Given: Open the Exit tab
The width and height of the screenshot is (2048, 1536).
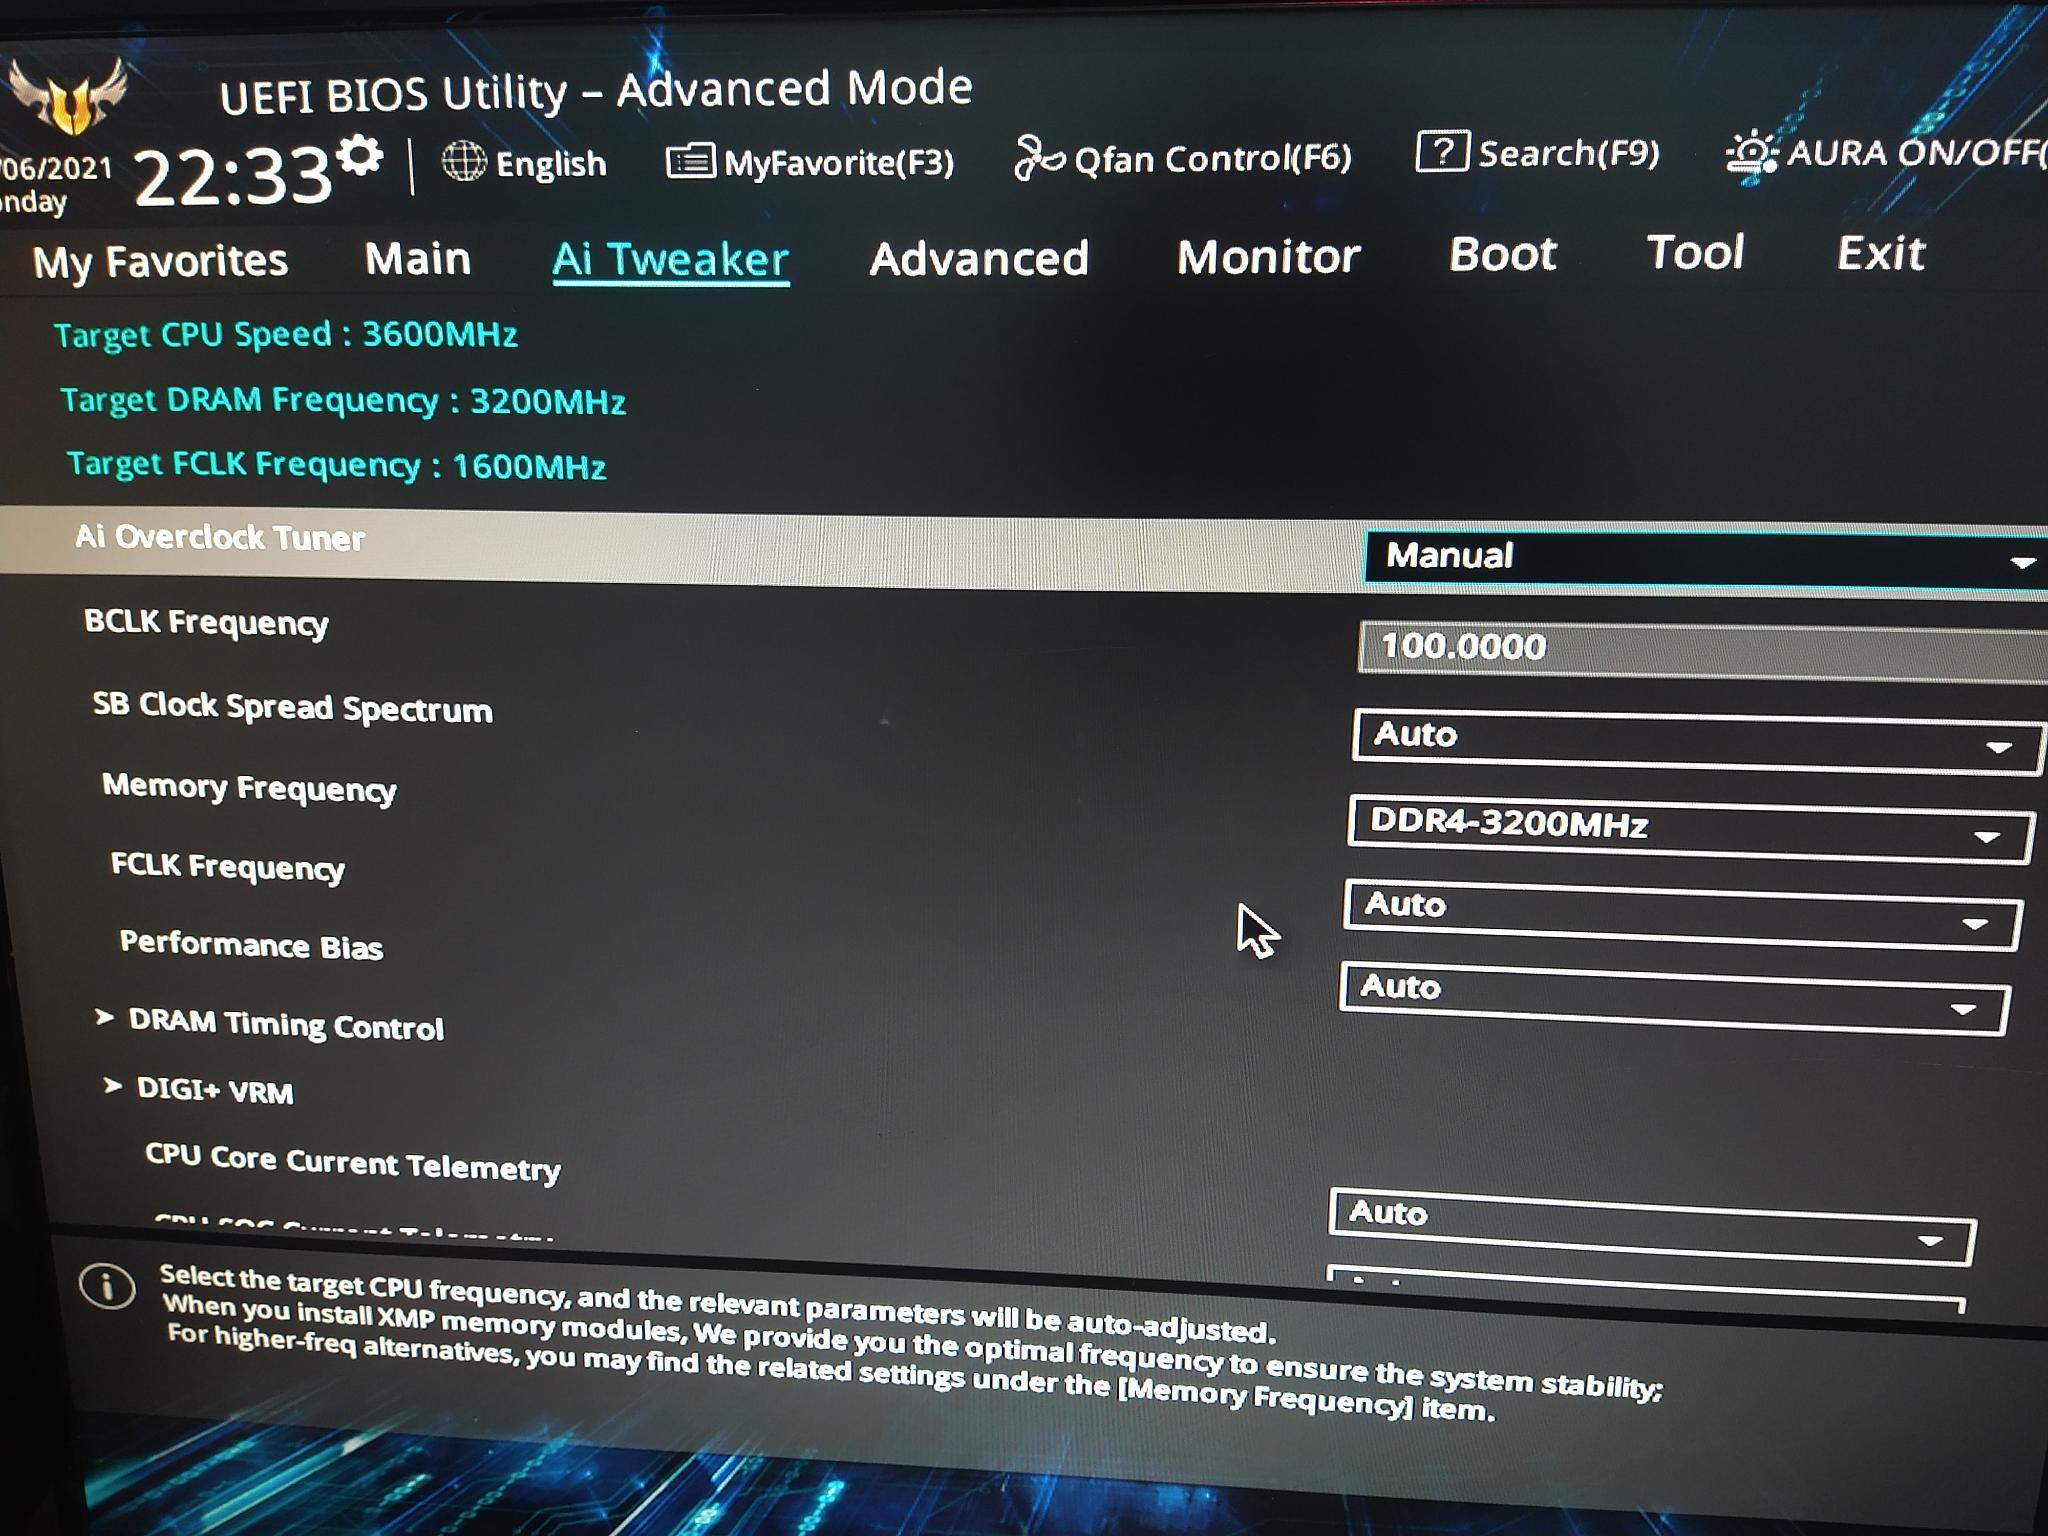Looking at the screenshot, I should tap(1881, 253).
